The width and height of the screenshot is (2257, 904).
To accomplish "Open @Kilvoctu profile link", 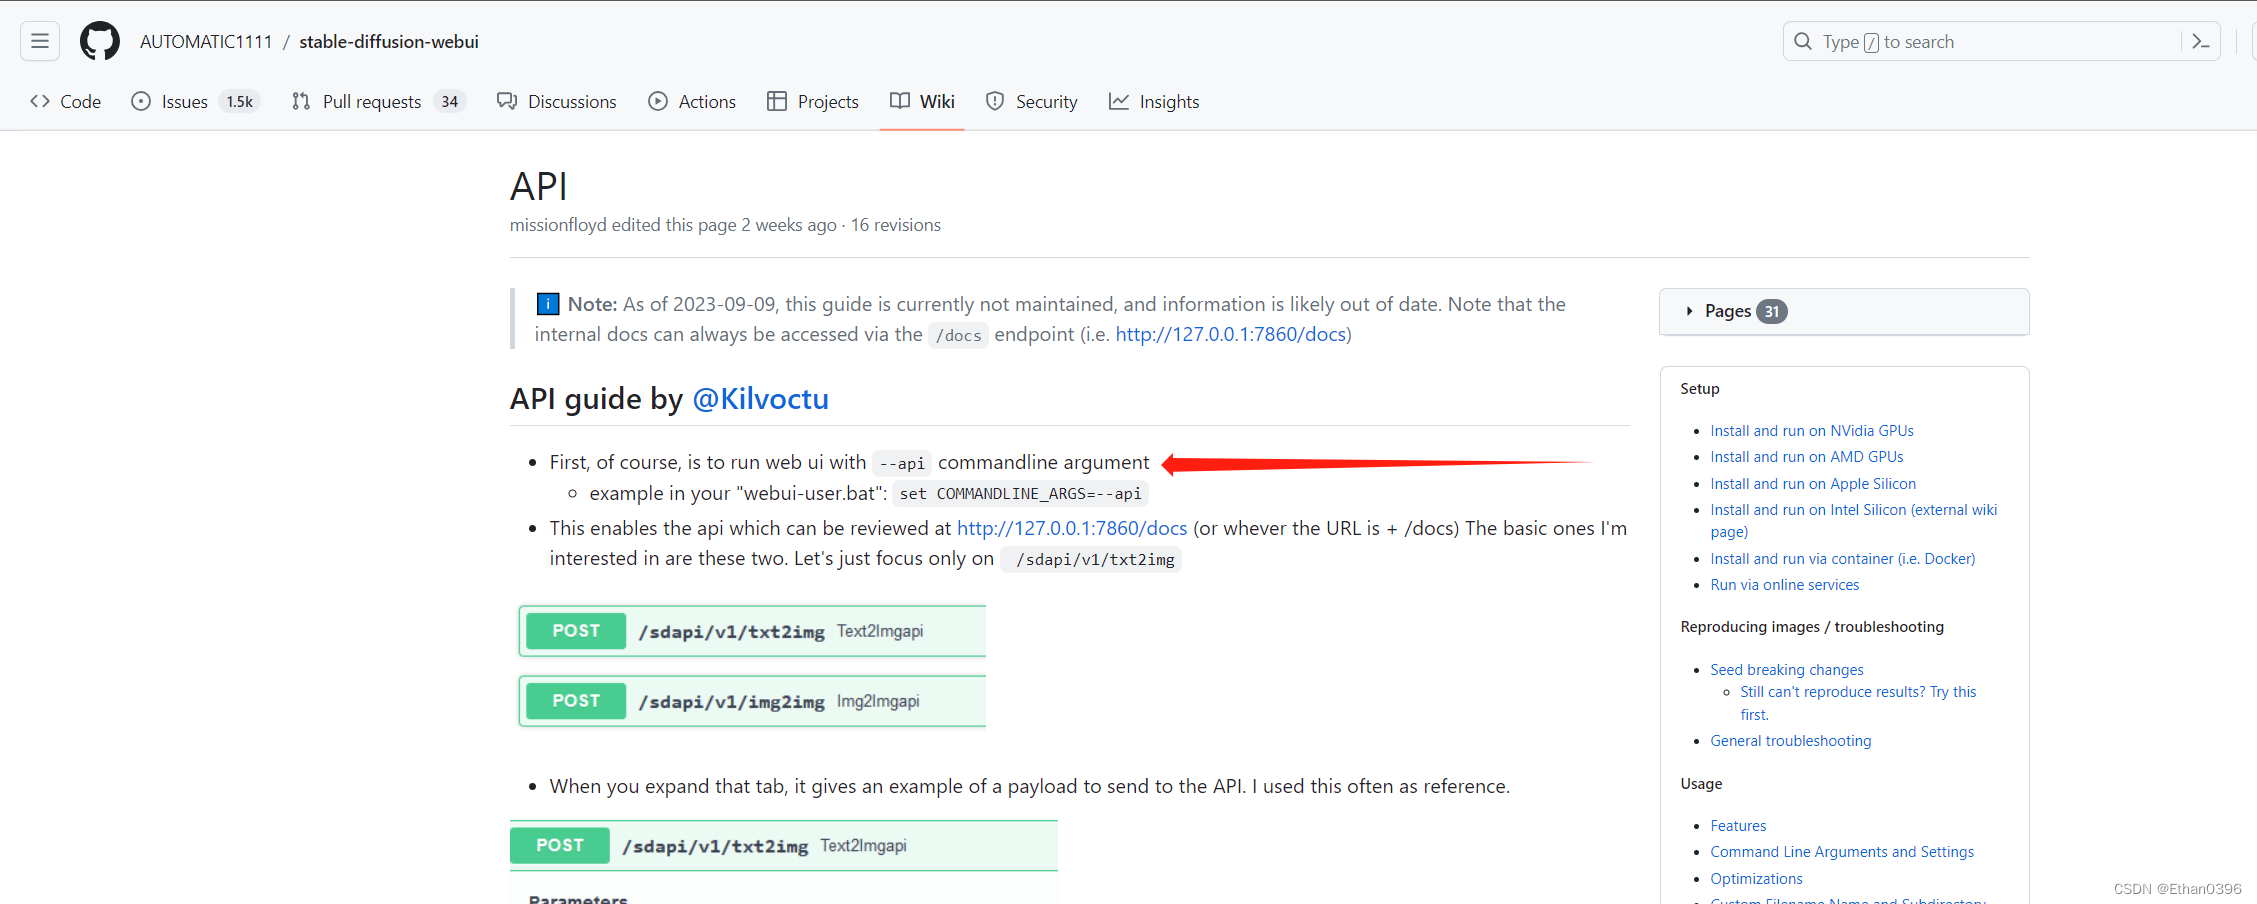I will pos(760,399).
